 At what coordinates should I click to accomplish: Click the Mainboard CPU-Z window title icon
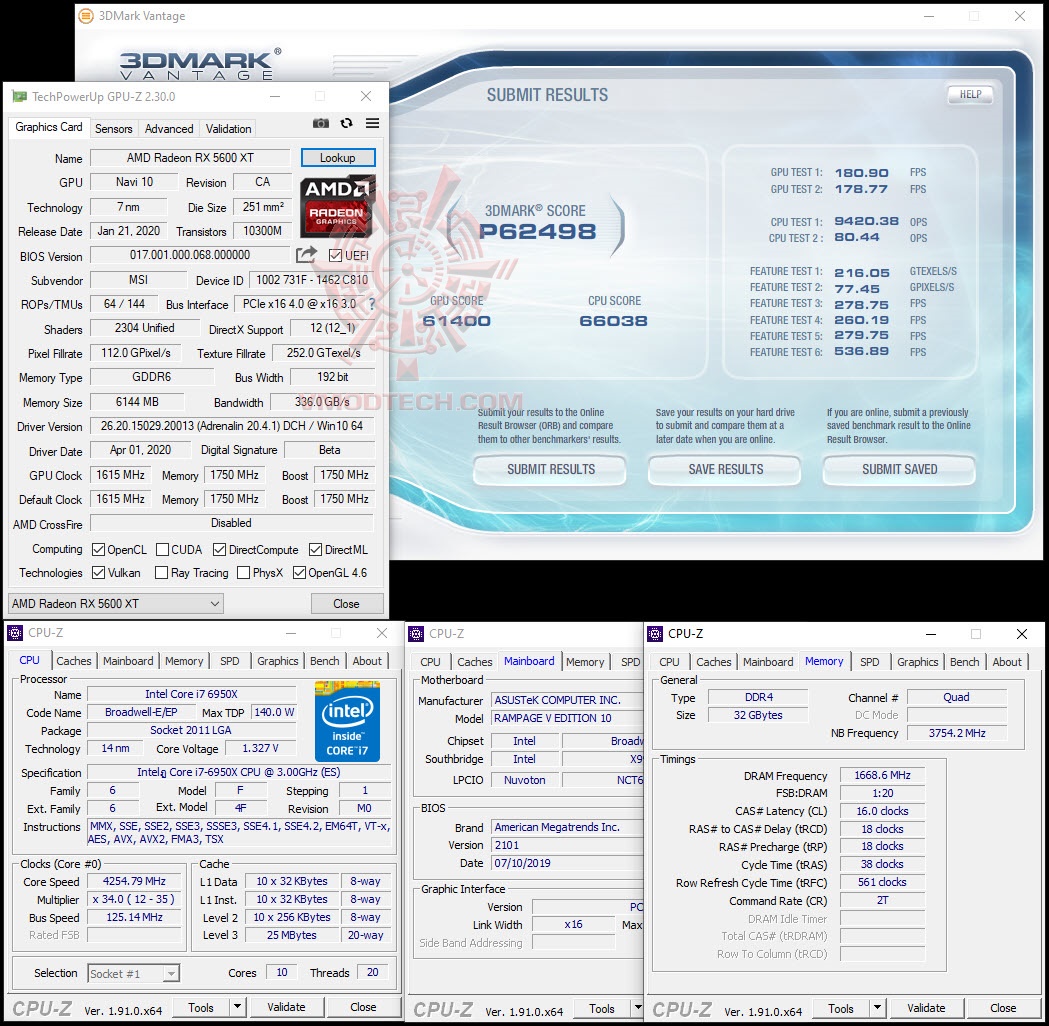click(416, 633)
